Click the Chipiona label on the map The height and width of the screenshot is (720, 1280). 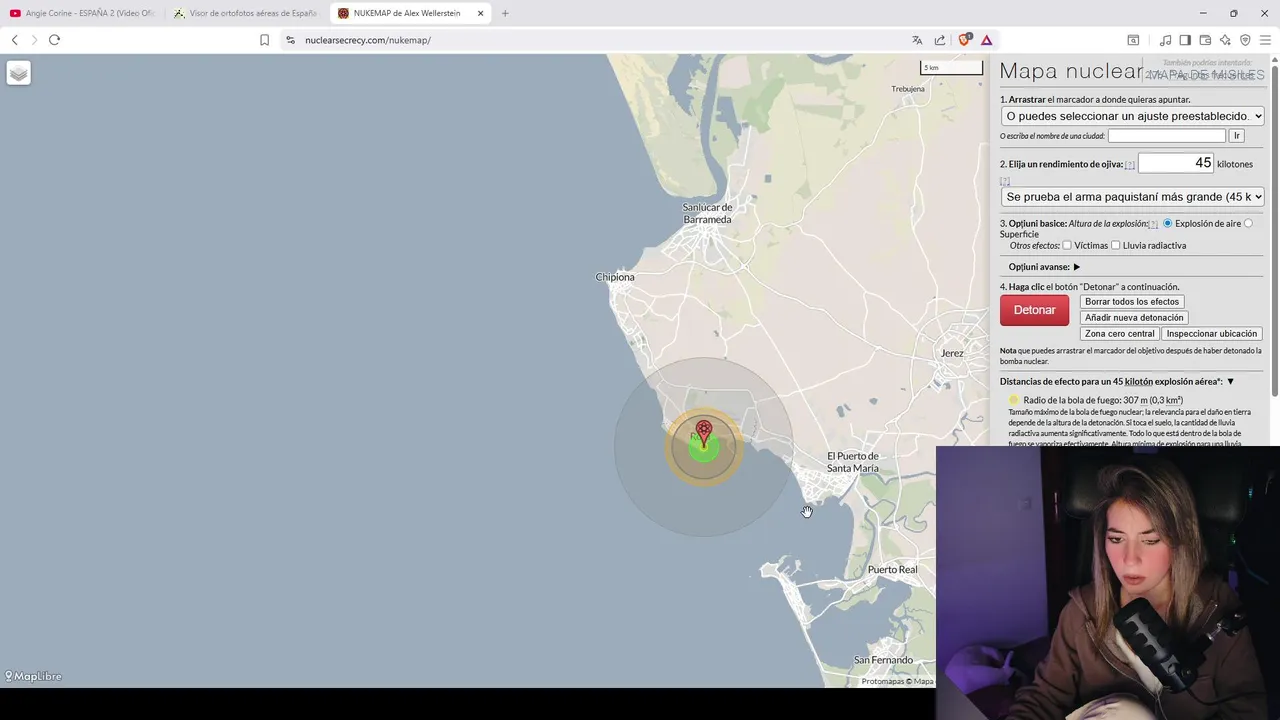(615, 277)
